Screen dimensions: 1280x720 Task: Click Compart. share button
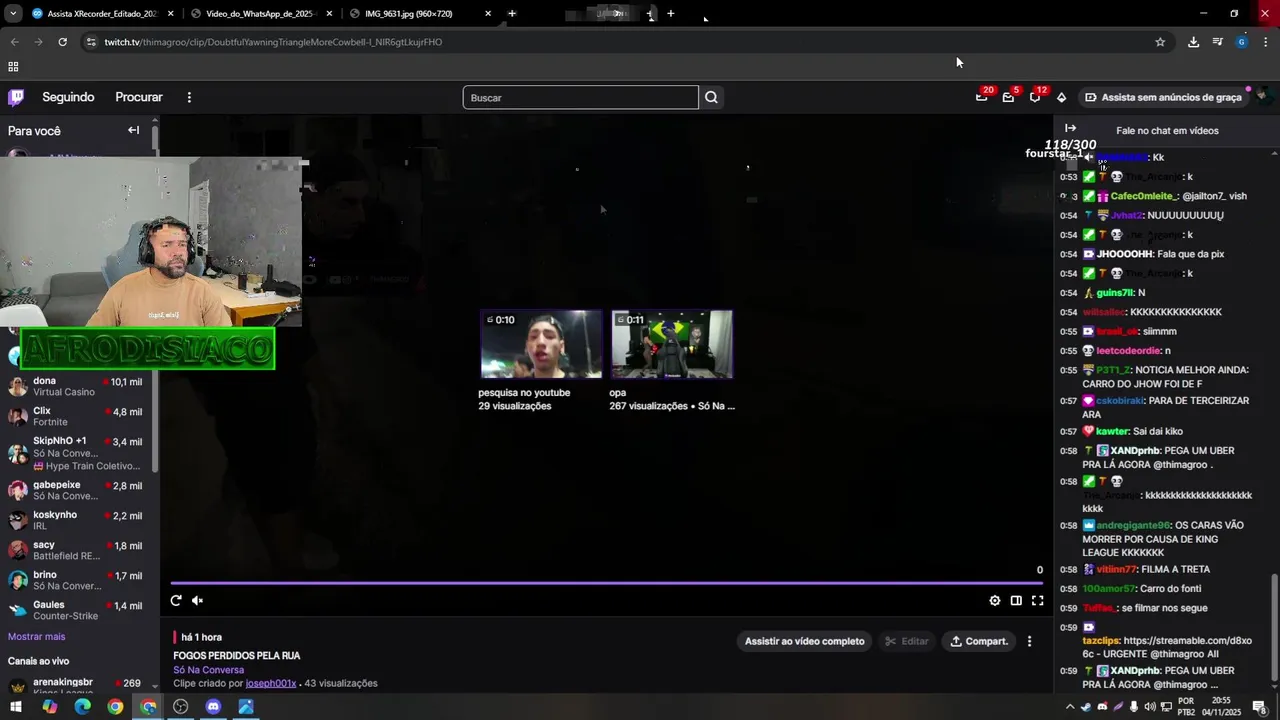pos(978,641)
